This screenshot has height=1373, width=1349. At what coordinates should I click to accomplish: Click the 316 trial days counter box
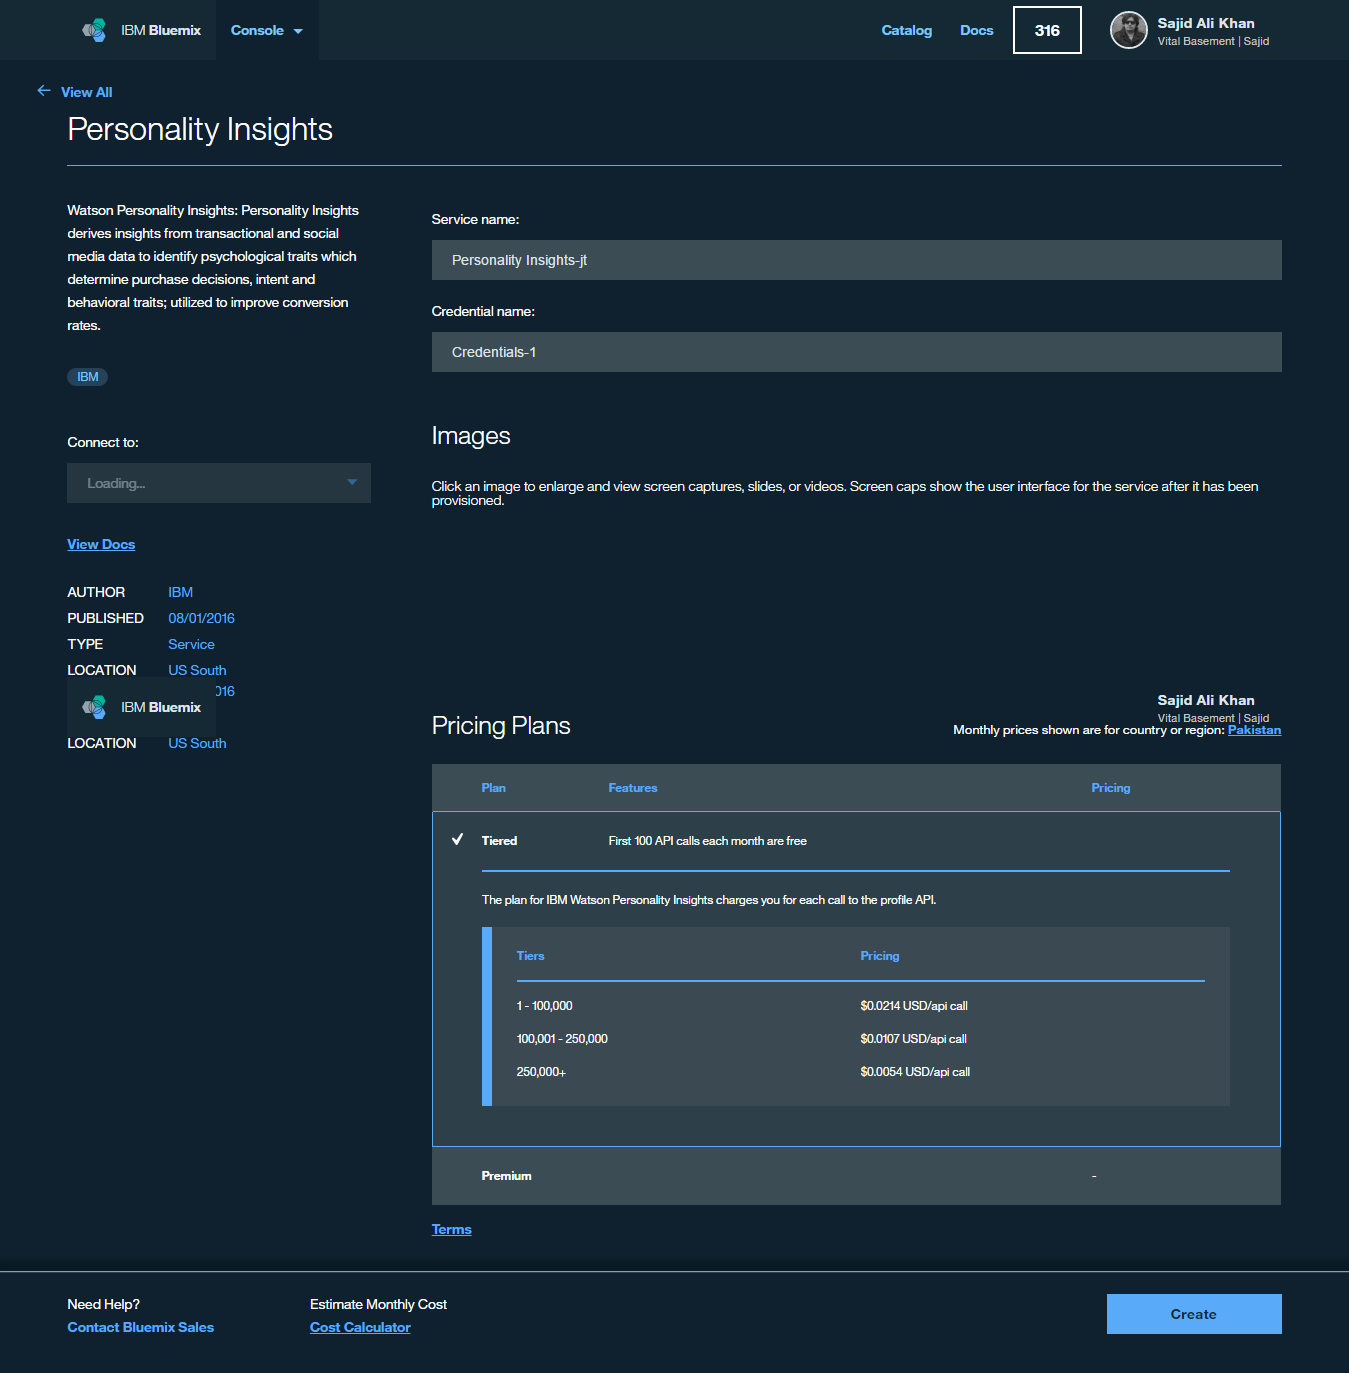[1047, 30]
